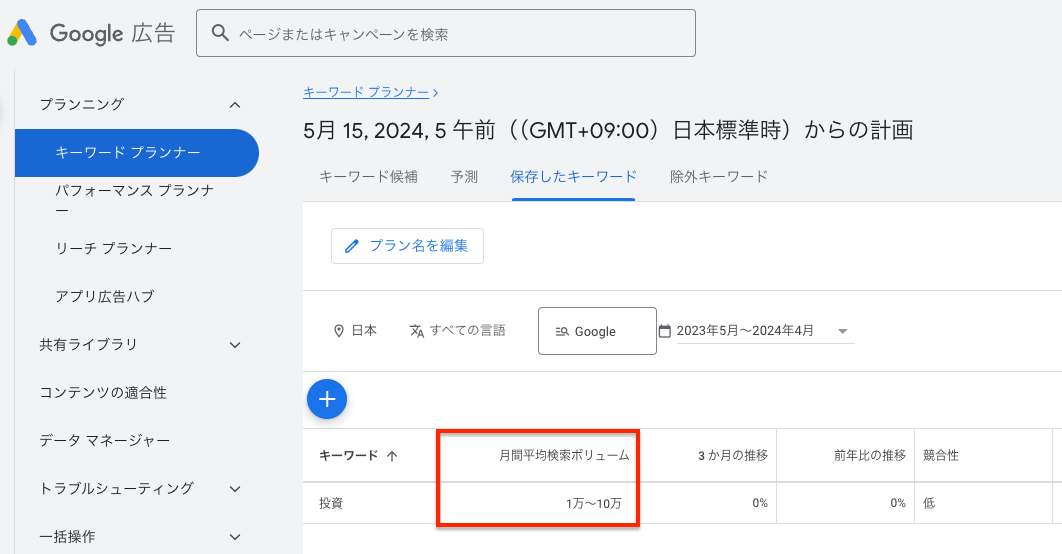Viewport: 1062px width, 554px height.
Task: Click the プラン名を編集 button
Action: [407, 246]
